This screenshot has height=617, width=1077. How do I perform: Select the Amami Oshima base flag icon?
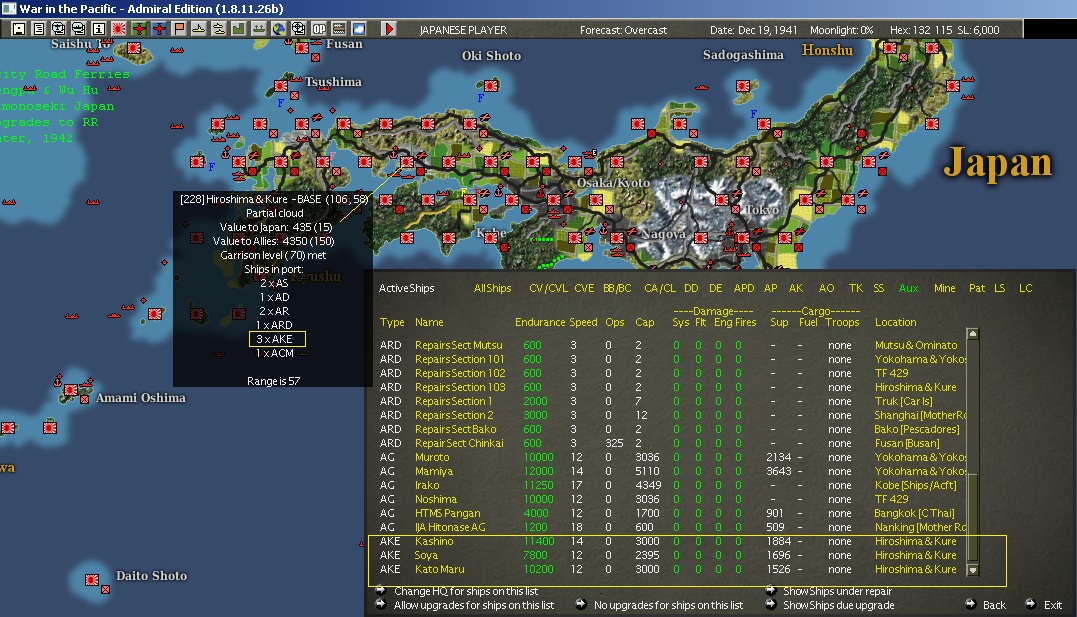[x=71, y=390]
